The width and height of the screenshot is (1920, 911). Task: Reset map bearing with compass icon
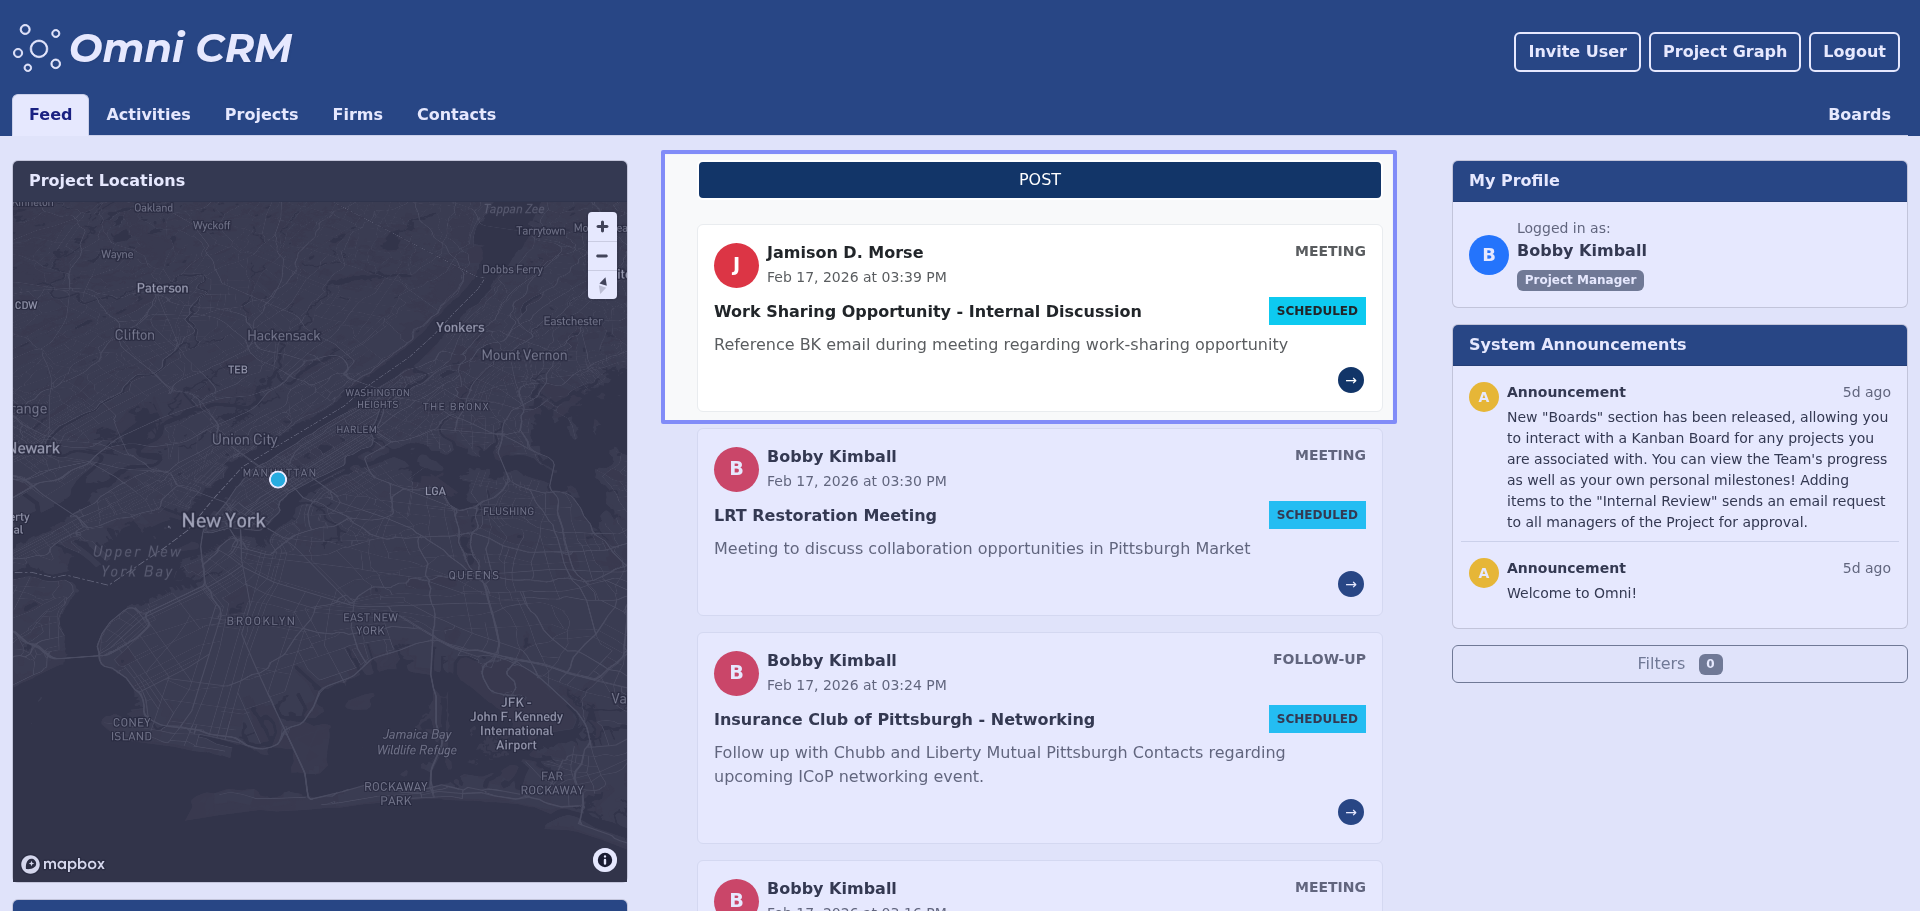(602, 285)
